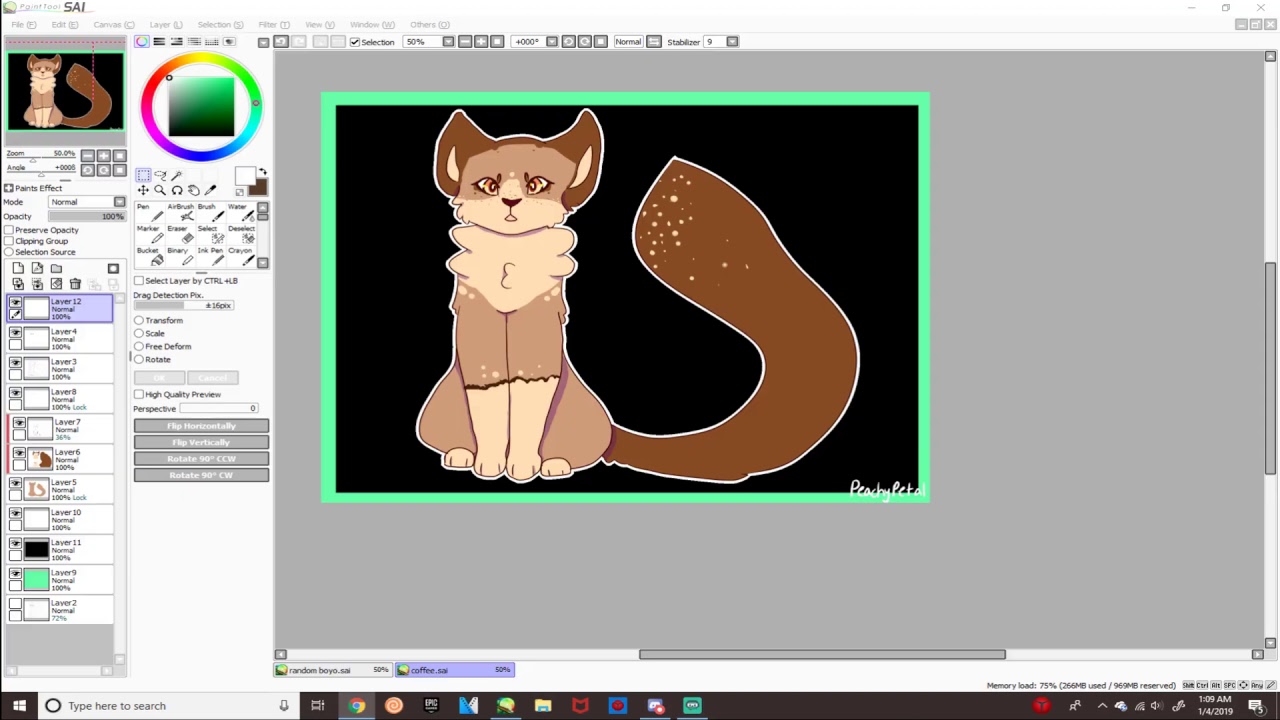The width and height of the screenshot is (1280, 720).
Task: Swap foreground and background colors
Action: [262, 173]
